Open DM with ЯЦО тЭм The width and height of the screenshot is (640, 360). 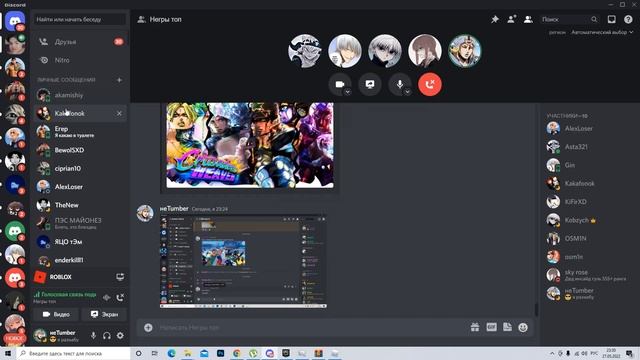click(x=80, y=242)
